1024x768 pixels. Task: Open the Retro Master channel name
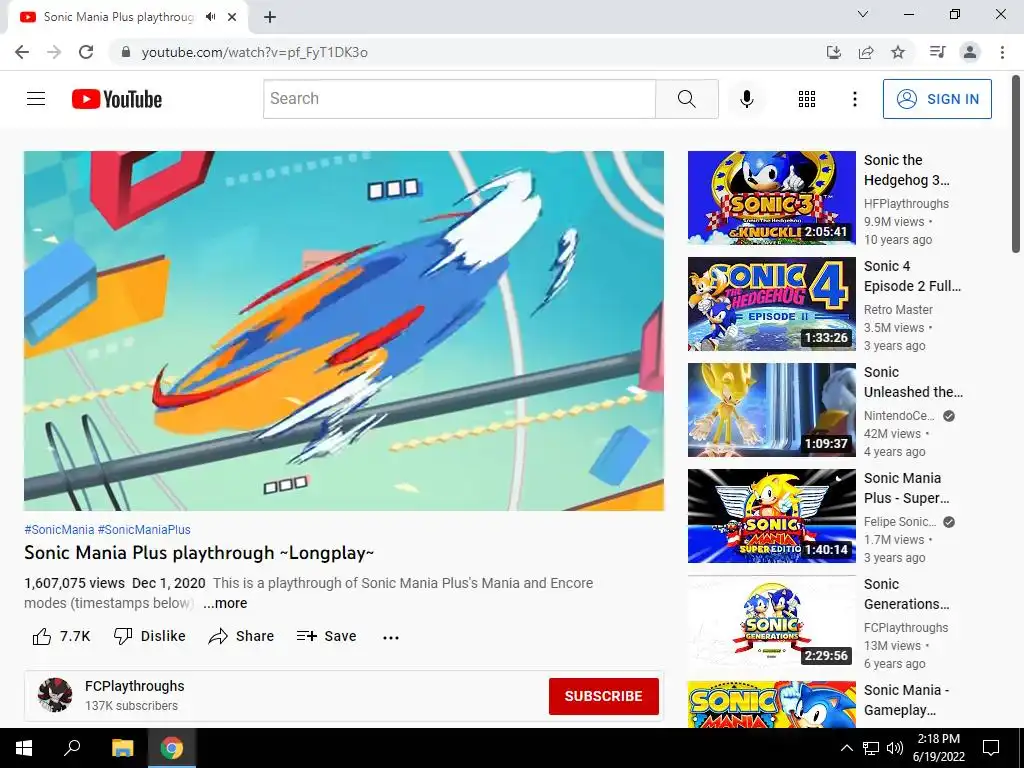click(898, 310)
